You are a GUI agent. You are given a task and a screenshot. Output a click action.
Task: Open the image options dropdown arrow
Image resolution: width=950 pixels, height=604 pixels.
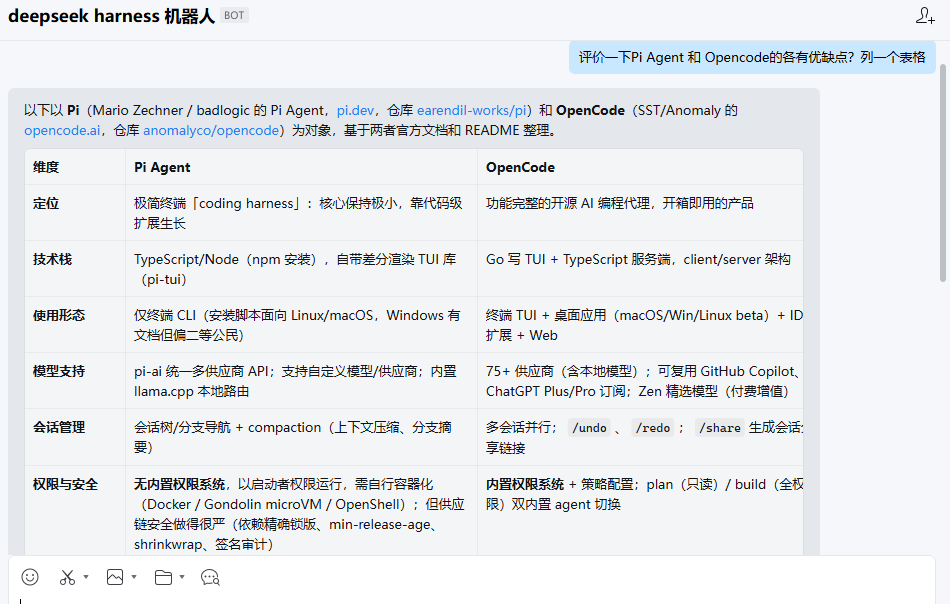pos(134,577)
